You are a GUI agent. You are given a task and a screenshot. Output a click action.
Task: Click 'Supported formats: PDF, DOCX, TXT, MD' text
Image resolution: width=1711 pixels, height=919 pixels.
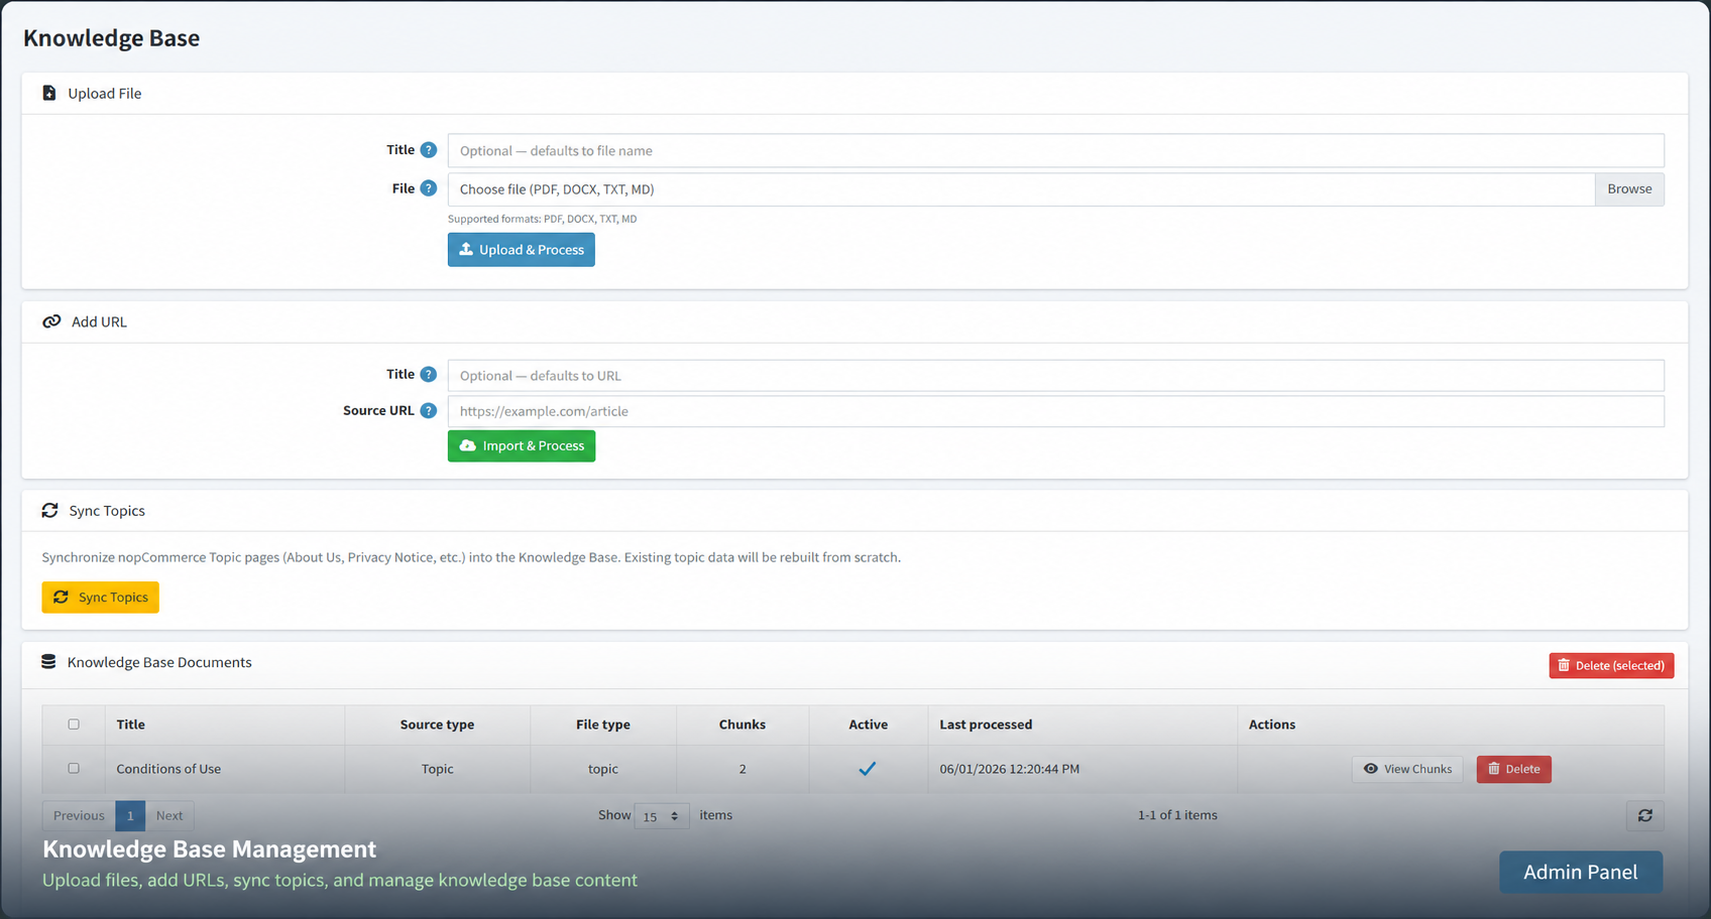(x=542, y=219)
